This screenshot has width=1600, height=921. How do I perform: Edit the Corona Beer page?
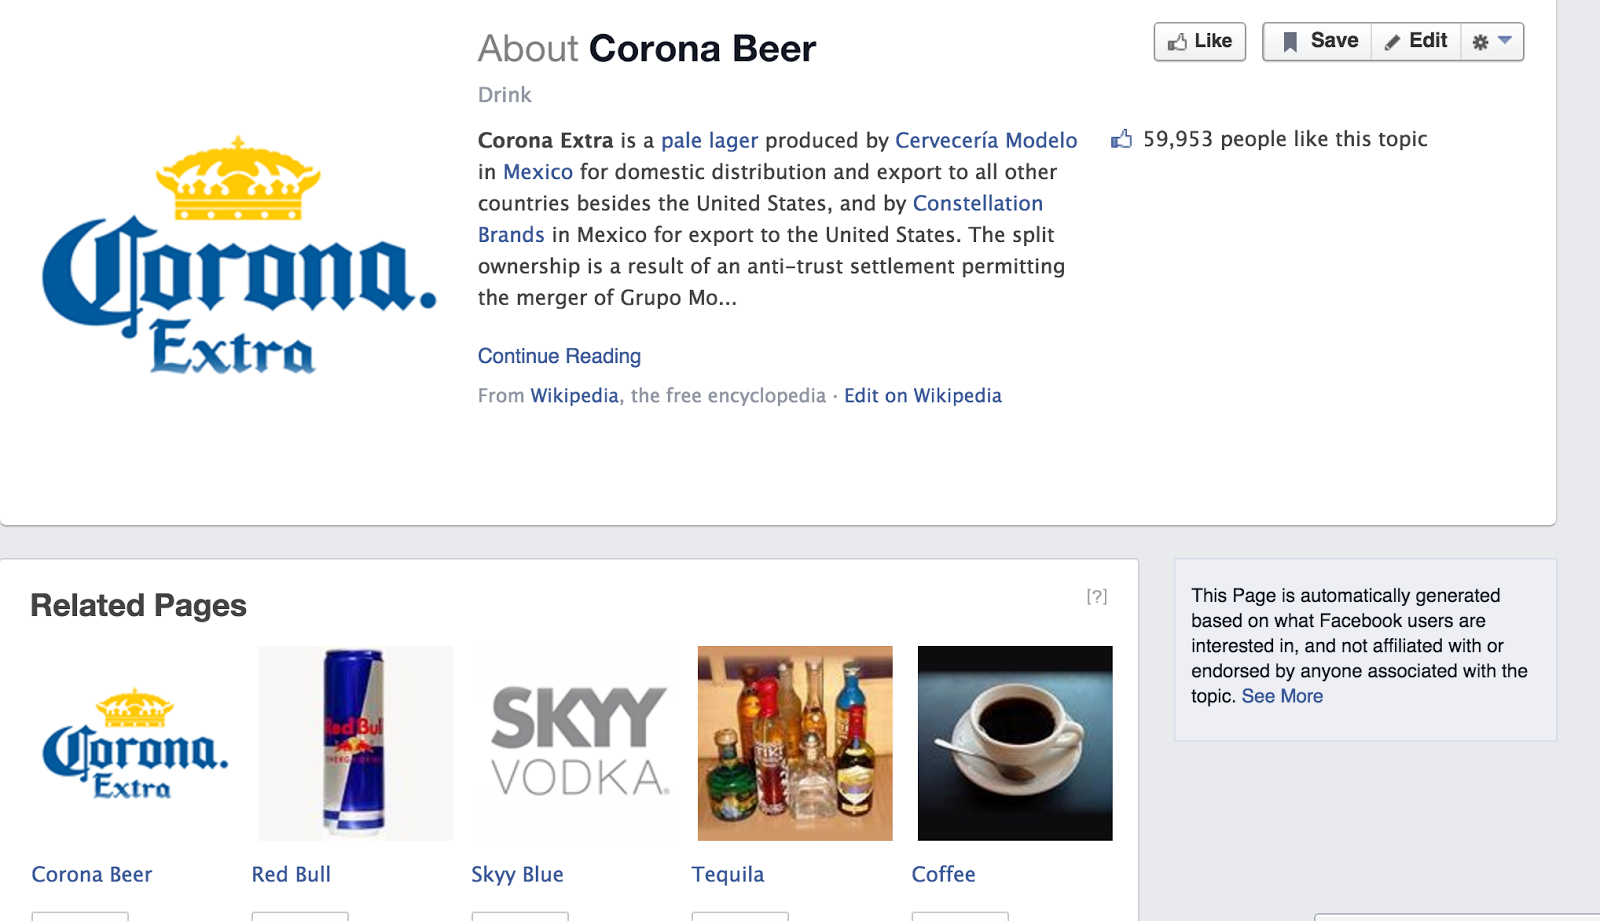click(x=1416, y=42)
